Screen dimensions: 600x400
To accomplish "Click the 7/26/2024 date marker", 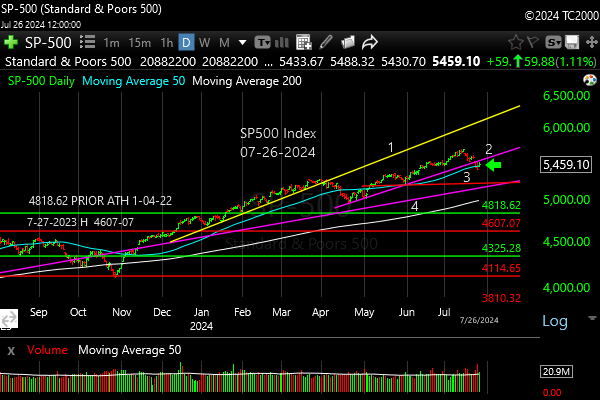I will (479, 320).
